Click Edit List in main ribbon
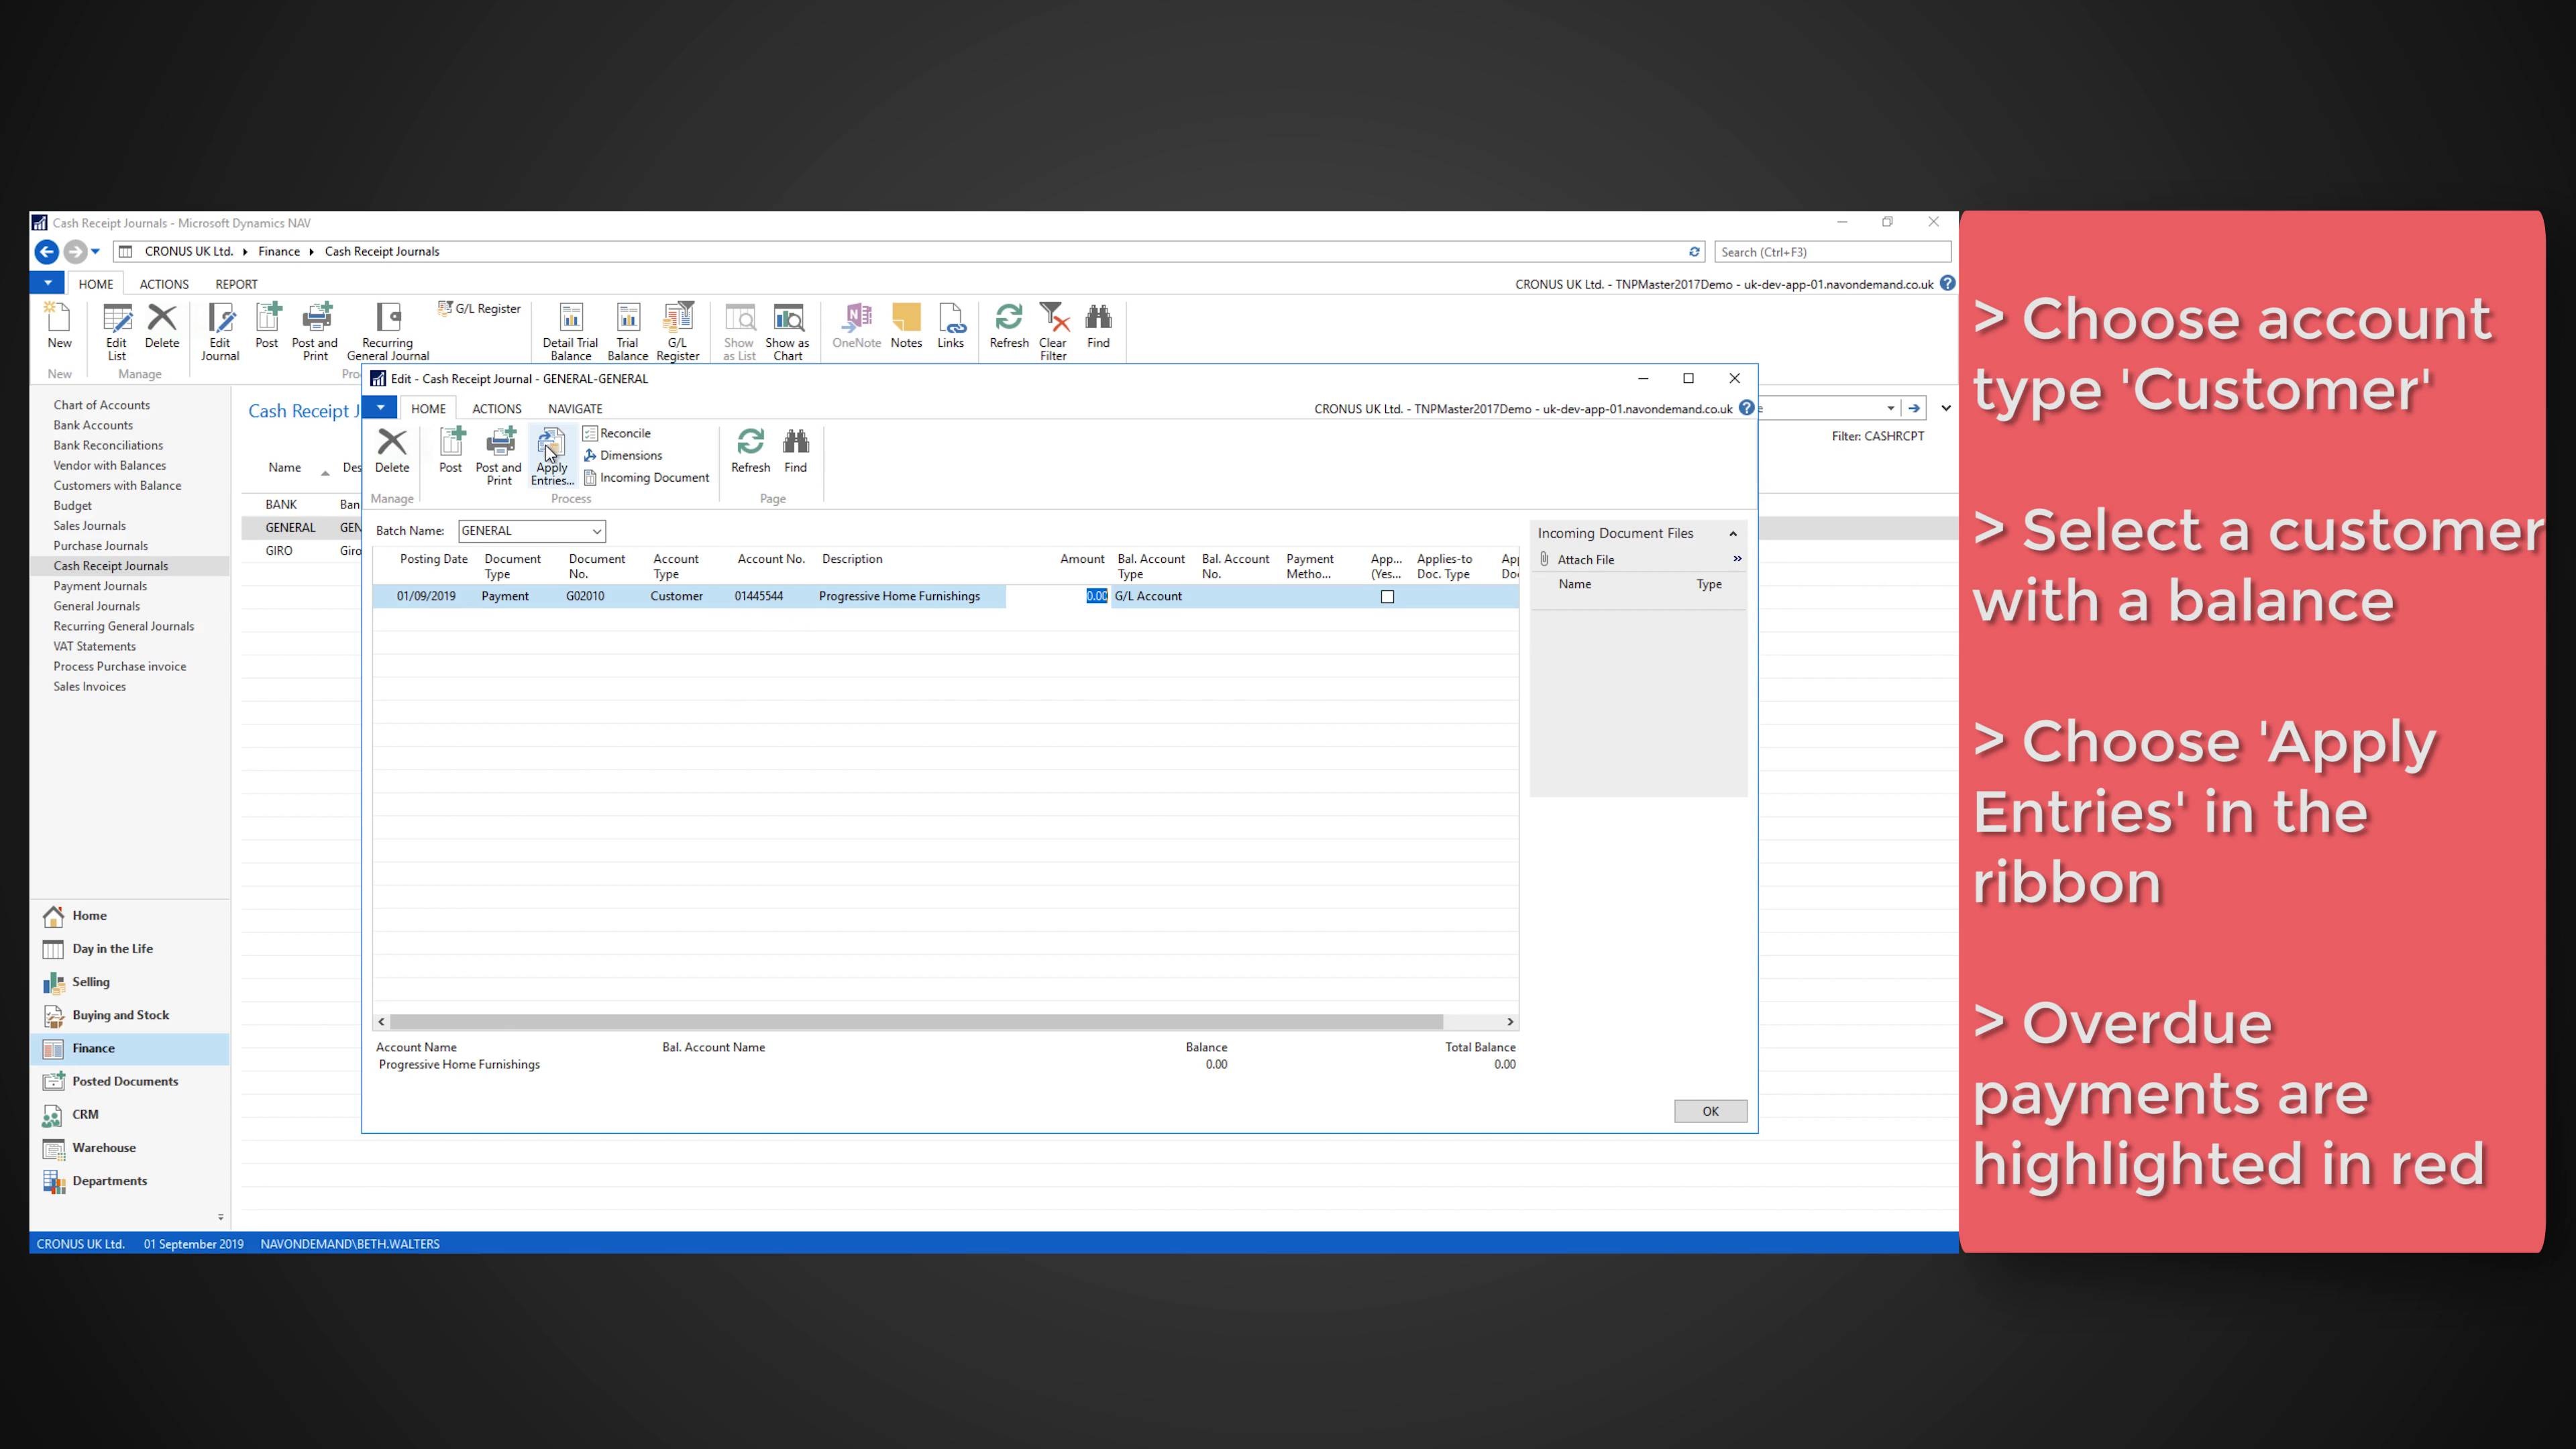 117,332
